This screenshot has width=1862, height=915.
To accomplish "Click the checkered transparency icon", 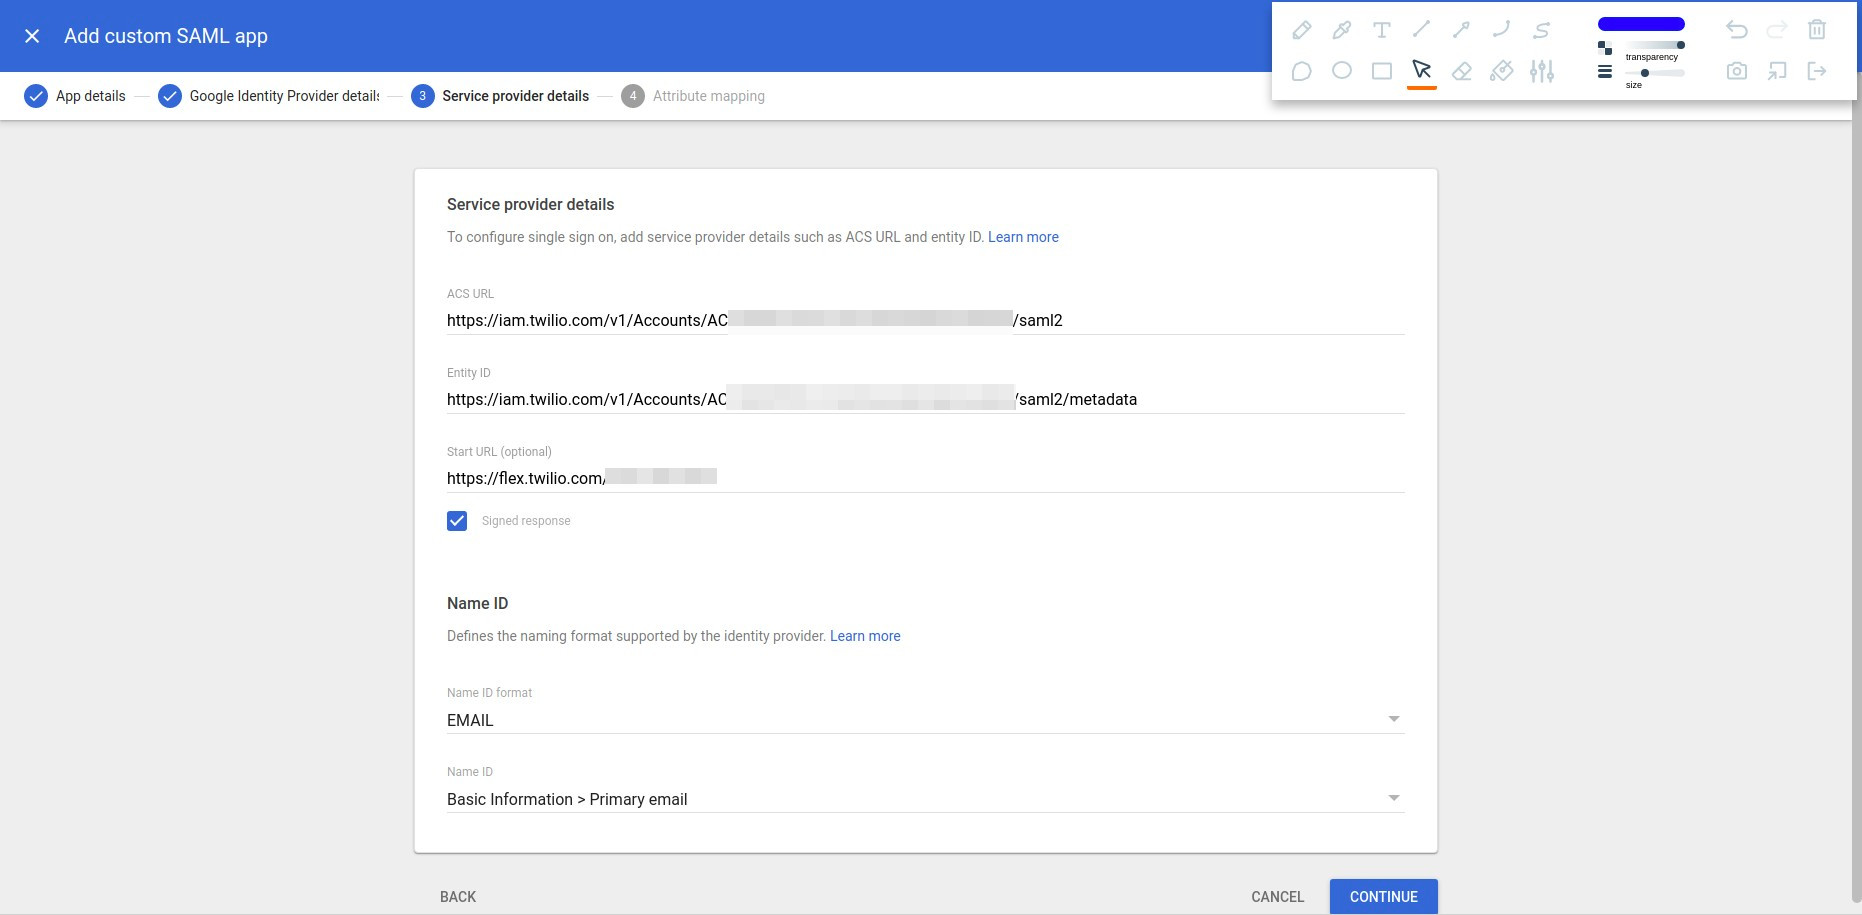I will point(1604,48).
